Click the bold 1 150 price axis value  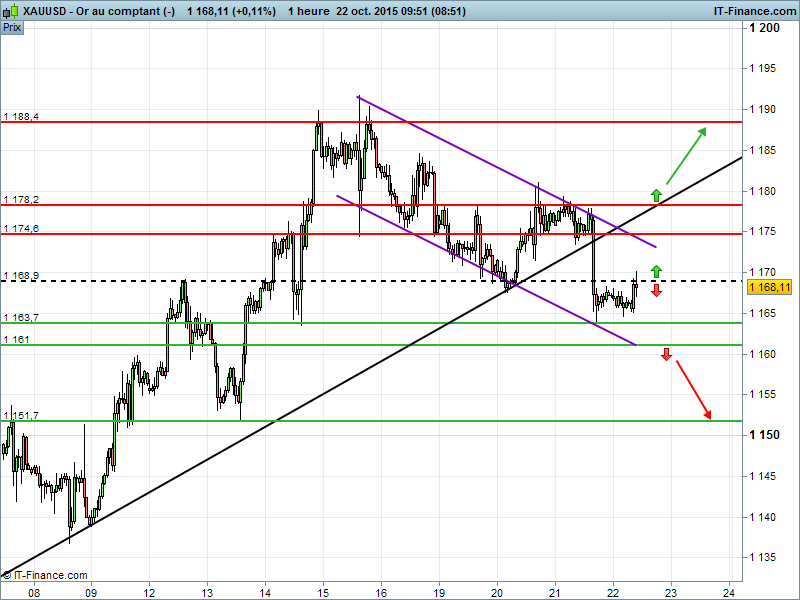[x=764, y=435]
